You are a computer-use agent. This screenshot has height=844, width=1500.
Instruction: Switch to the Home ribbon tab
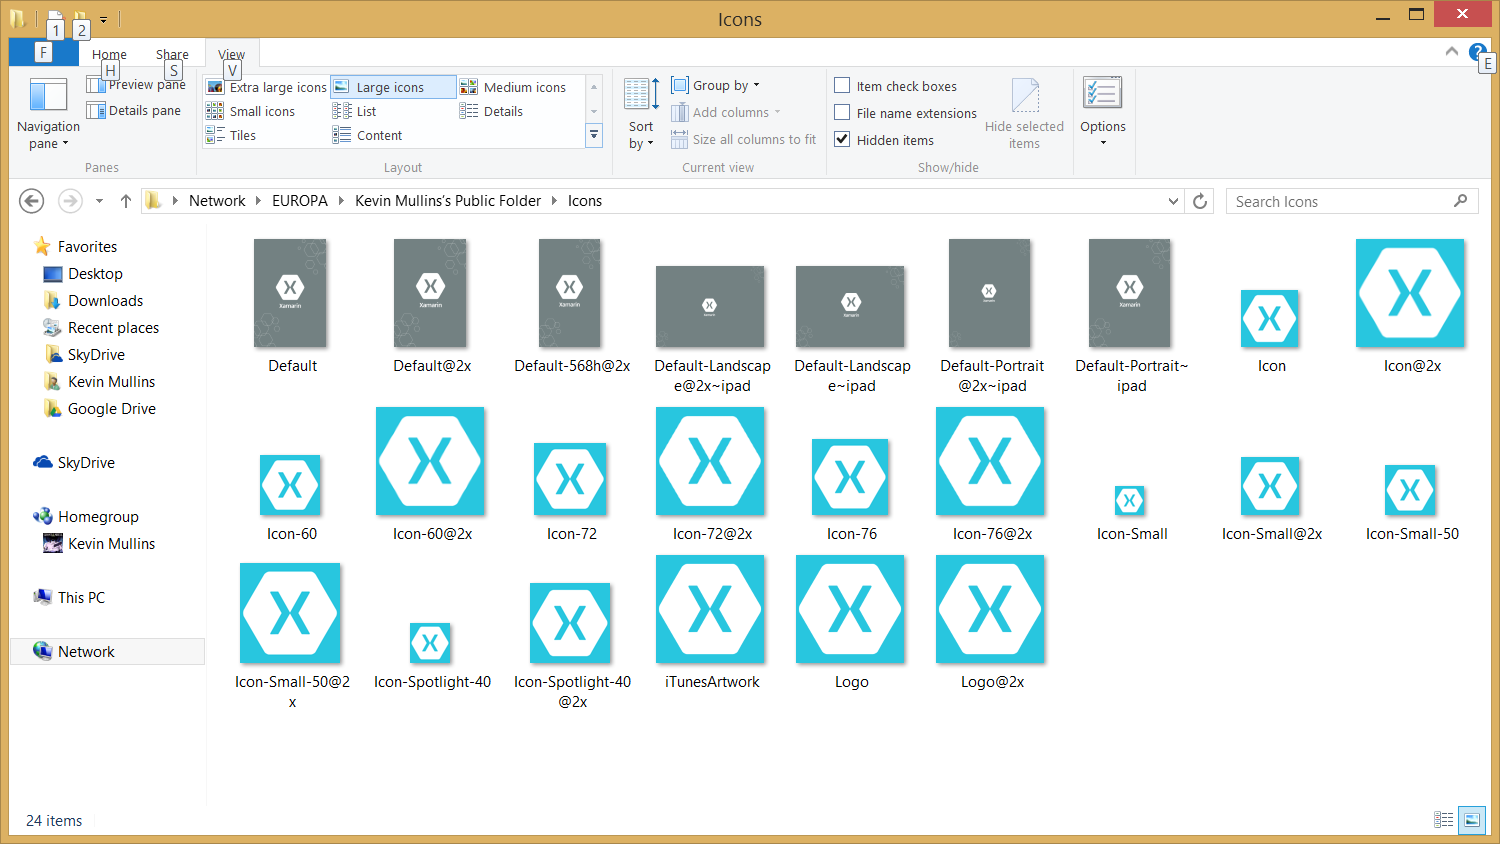tap(109, 55)
